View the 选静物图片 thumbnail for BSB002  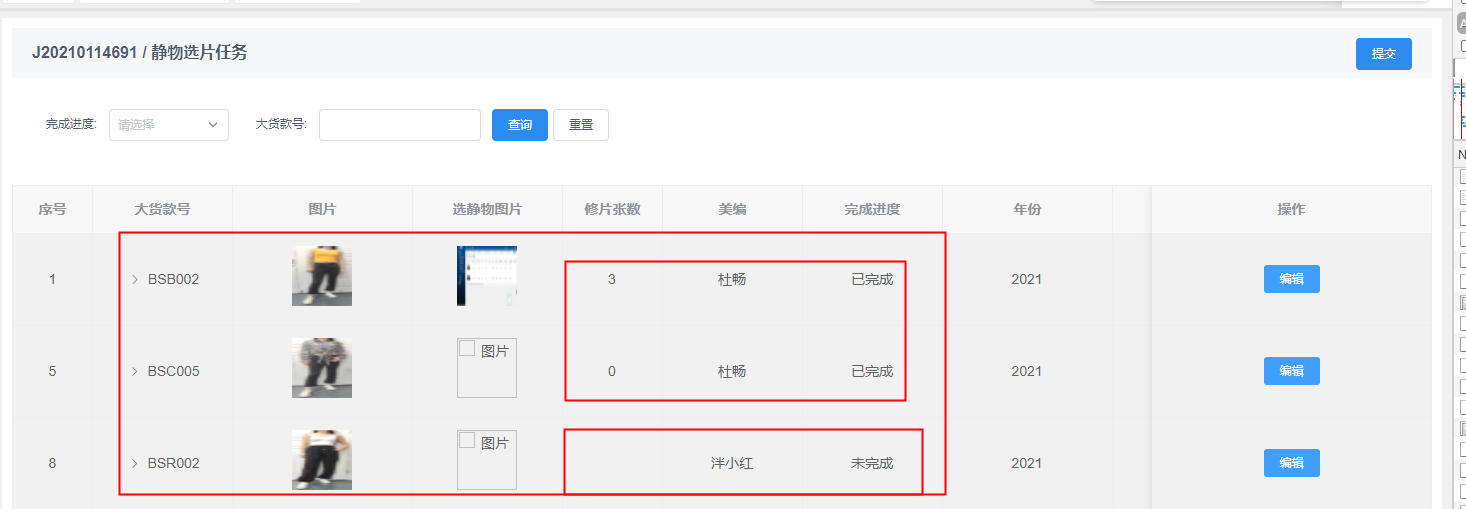487,276
